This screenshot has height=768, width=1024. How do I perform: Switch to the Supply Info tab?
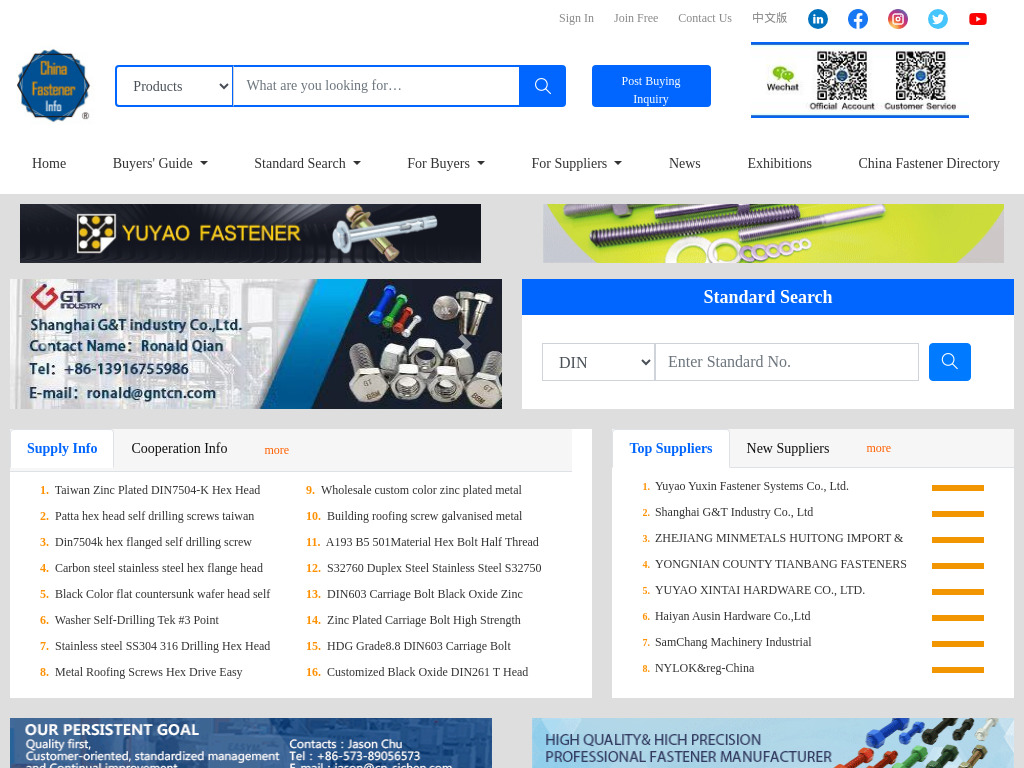62,449
